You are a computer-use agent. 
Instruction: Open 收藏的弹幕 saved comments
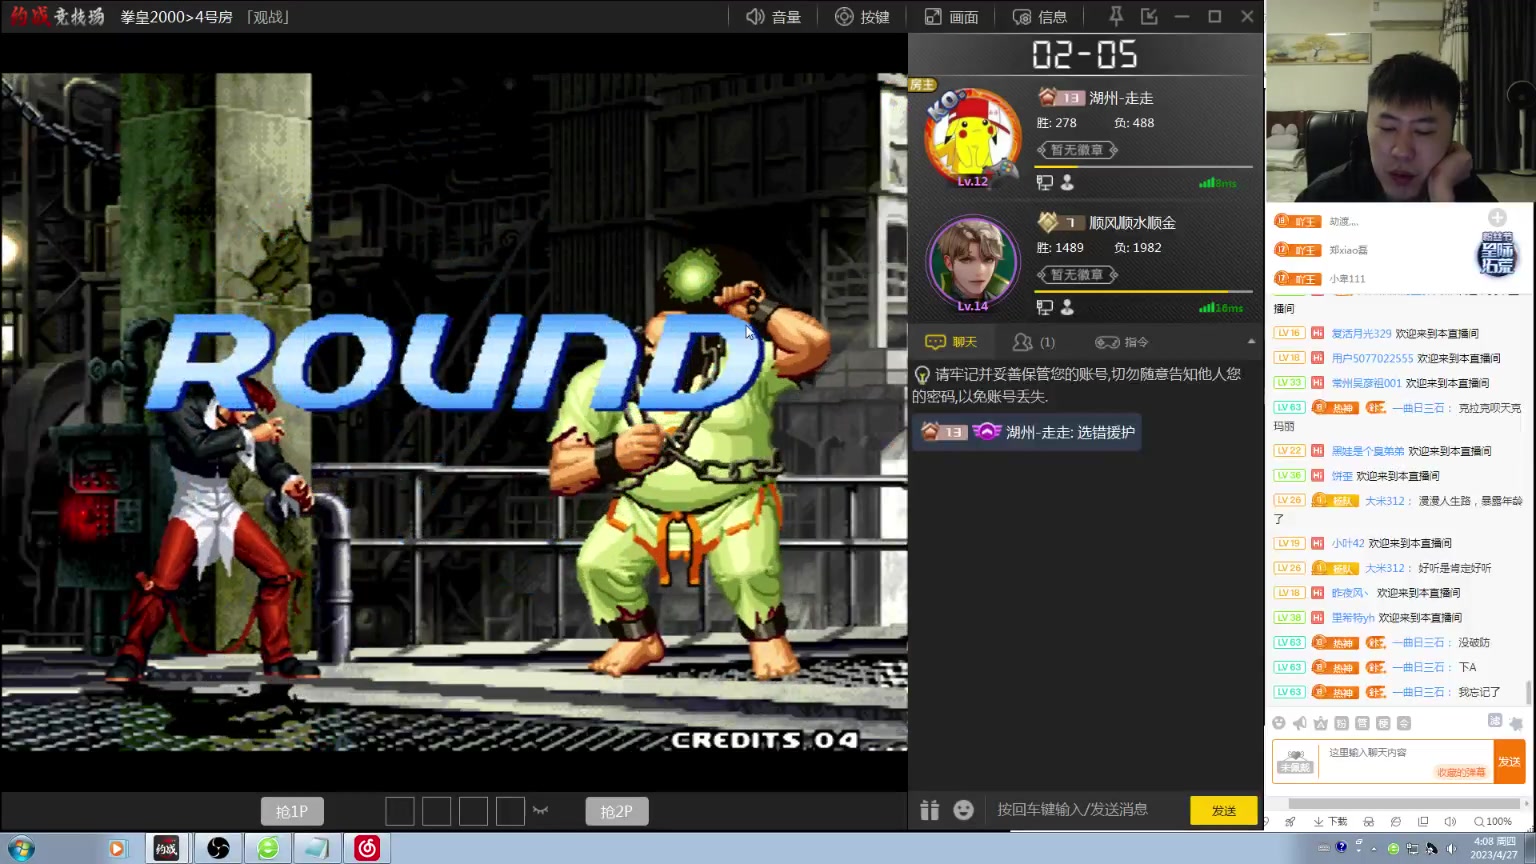pyautogui.click(x=1461, y=772)
